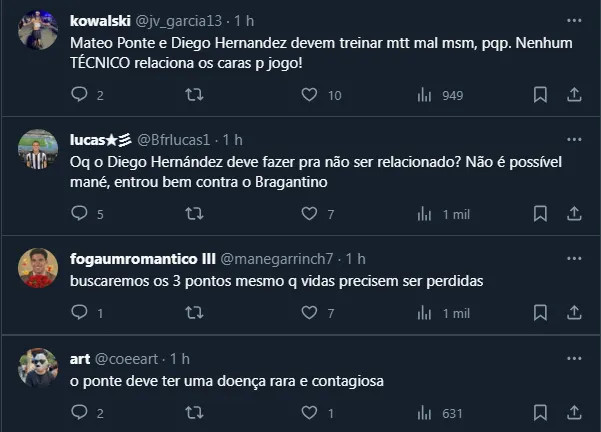This screenshot has width=601, height=432.
Task: Open more options on fogaumromantico III's tweet
Action: tap(574, 258)
